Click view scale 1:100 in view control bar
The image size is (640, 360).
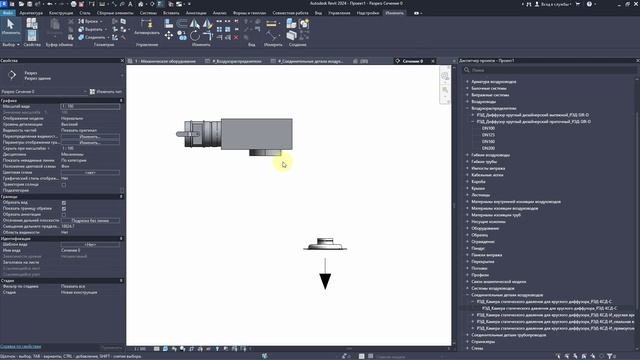click(x=140, y=349)
